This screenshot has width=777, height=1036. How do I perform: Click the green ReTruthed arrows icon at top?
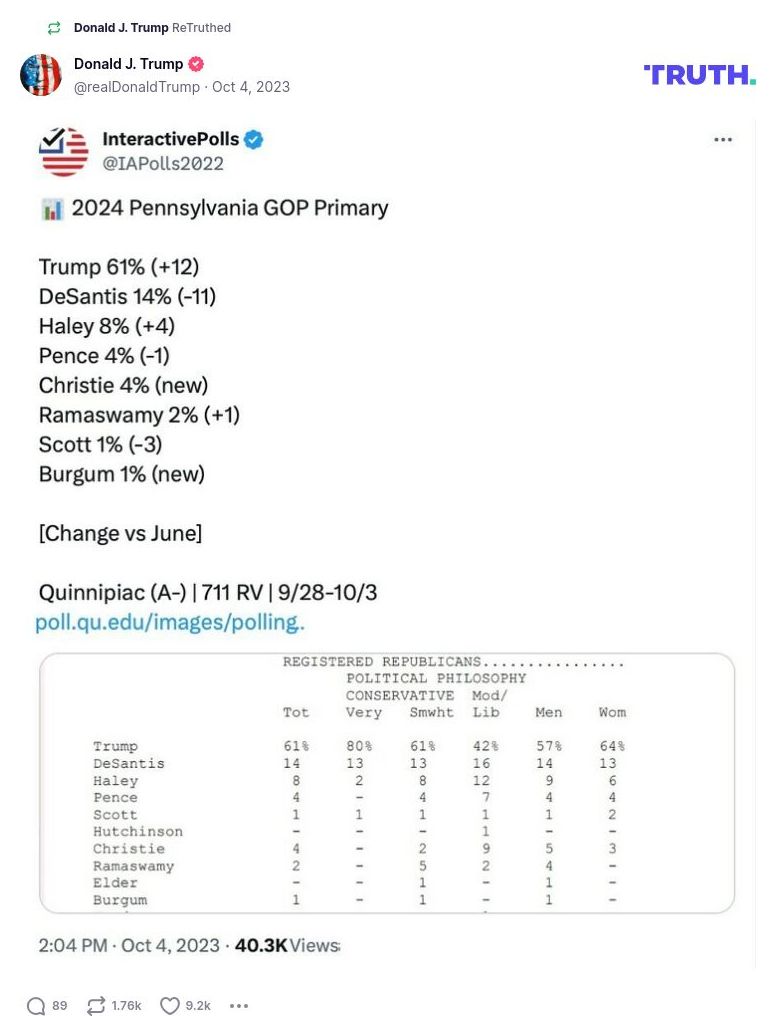click(53, 28)
